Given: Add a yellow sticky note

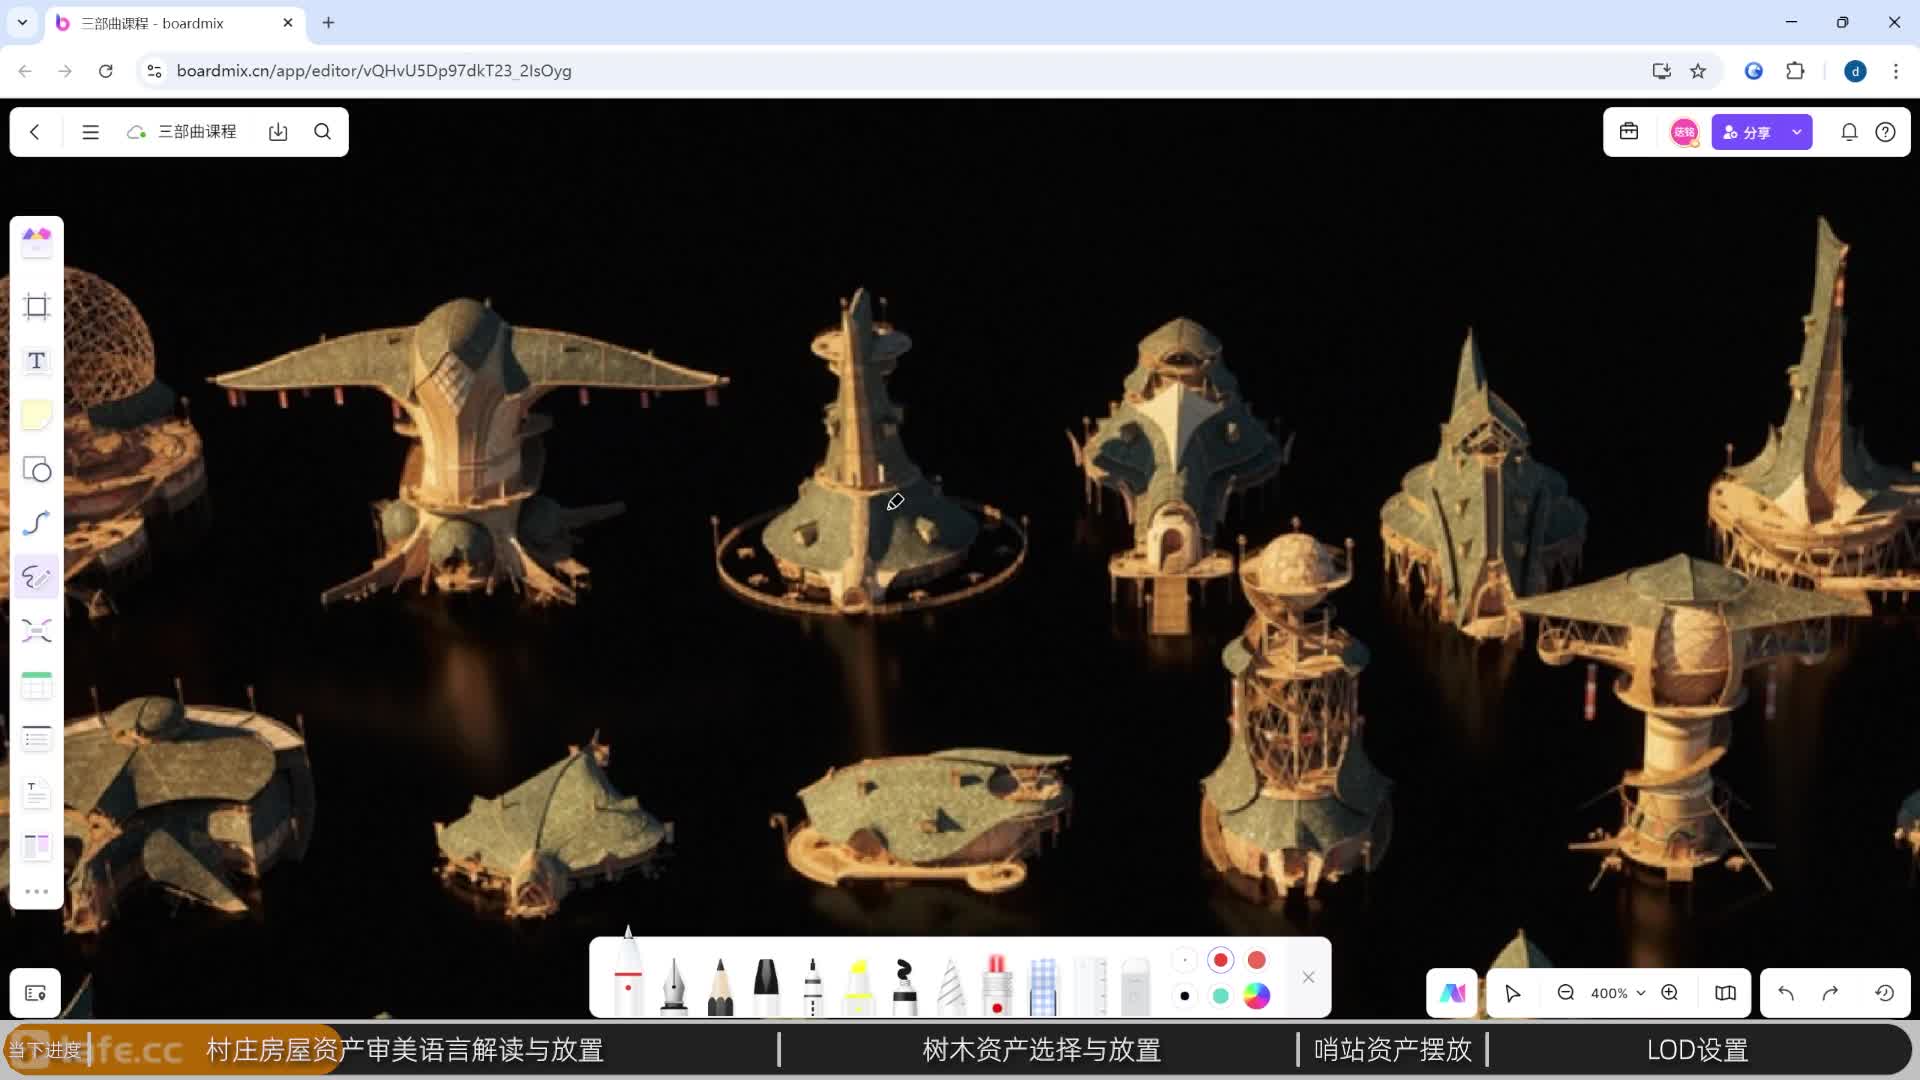Looking at the screenshot, I should tap(37, 415).
